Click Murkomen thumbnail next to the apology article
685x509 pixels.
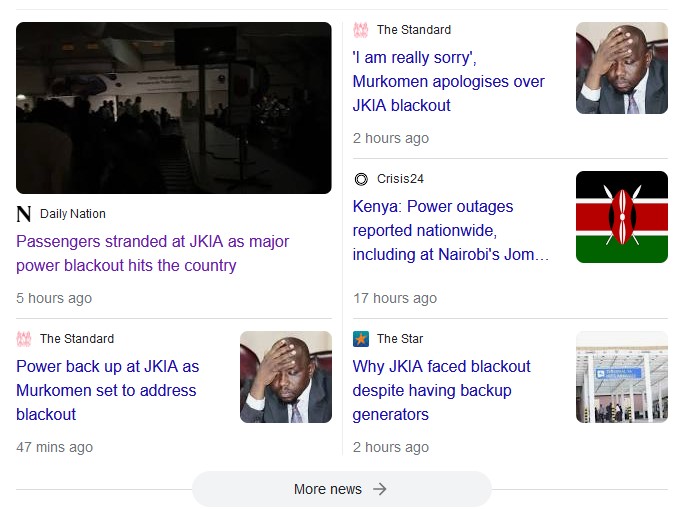pyautogui.click(x=622, y=68)
